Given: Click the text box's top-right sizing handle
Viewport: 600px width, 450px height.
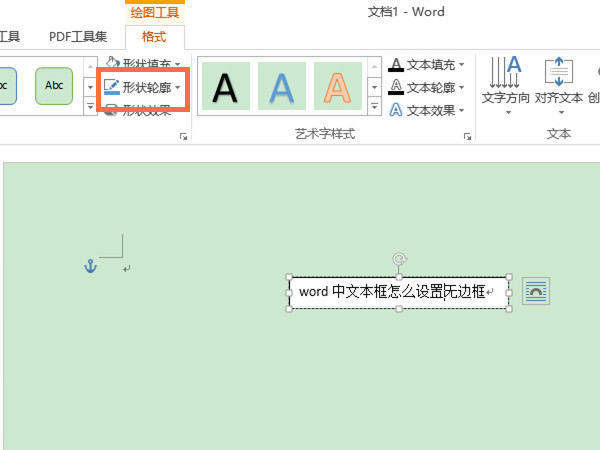Looking at the screenshot, I should click(509, 277).
